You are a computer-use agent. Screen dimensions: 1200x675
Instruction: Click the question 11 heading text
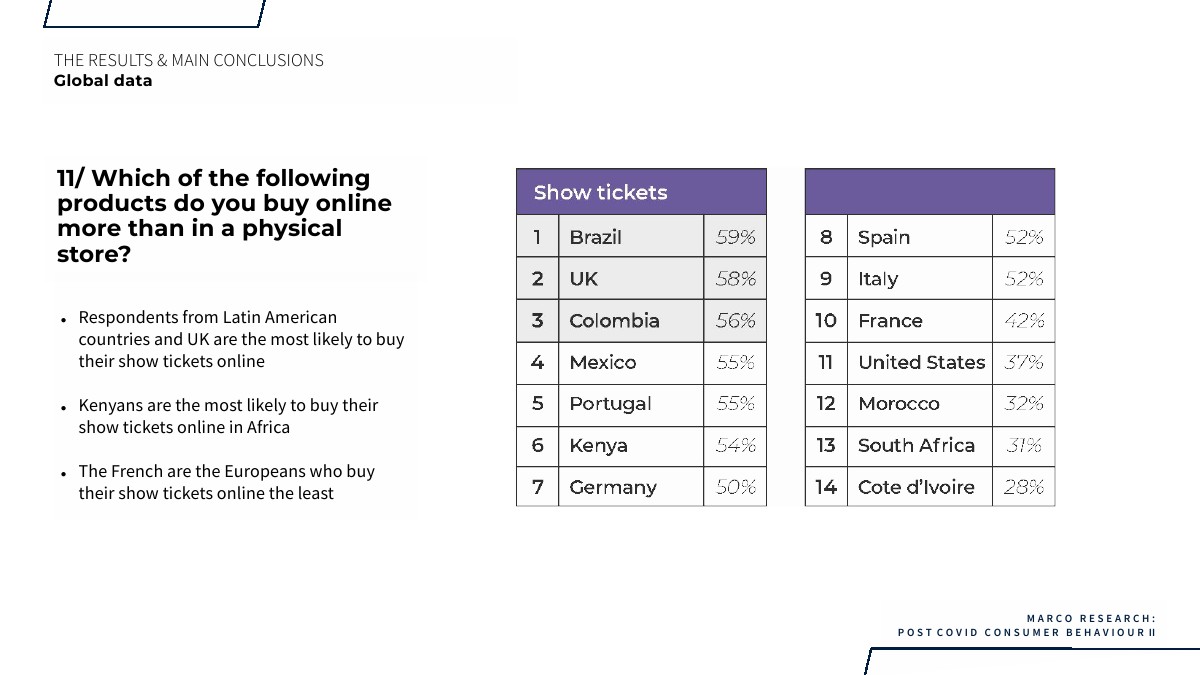224,215
